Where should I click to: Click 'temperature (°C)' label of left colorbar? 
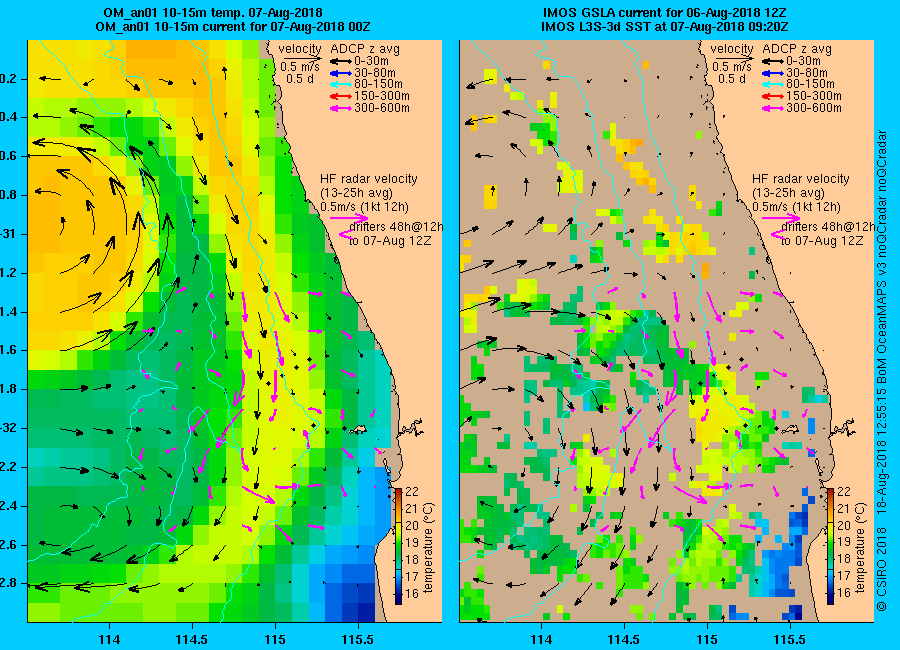[428, 547]
